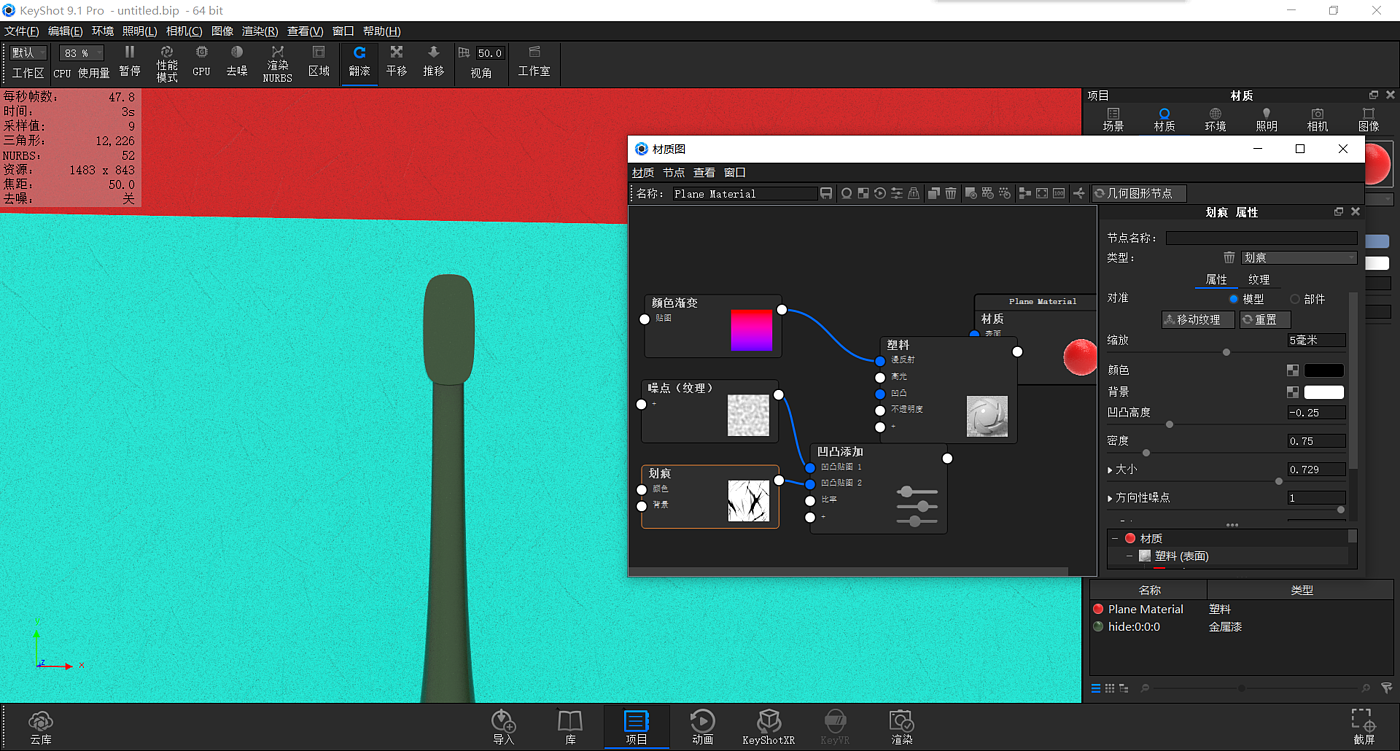Open 查看 menu in Material Graph
This screenshot has width=1400, height=751.
tap(704, 173)
